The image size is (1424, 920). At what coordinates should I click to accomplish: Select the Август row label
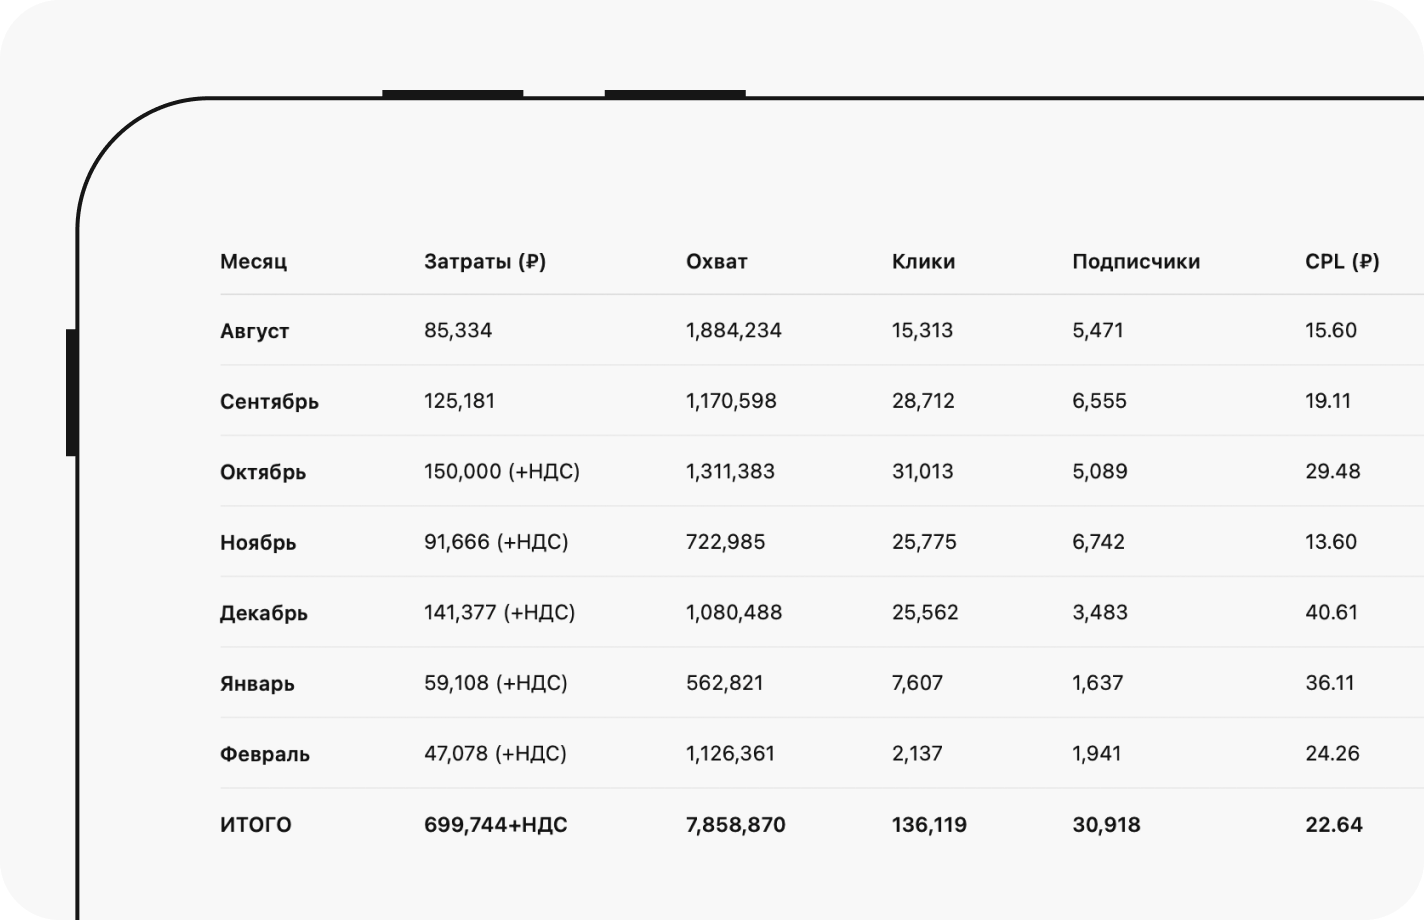254,331
